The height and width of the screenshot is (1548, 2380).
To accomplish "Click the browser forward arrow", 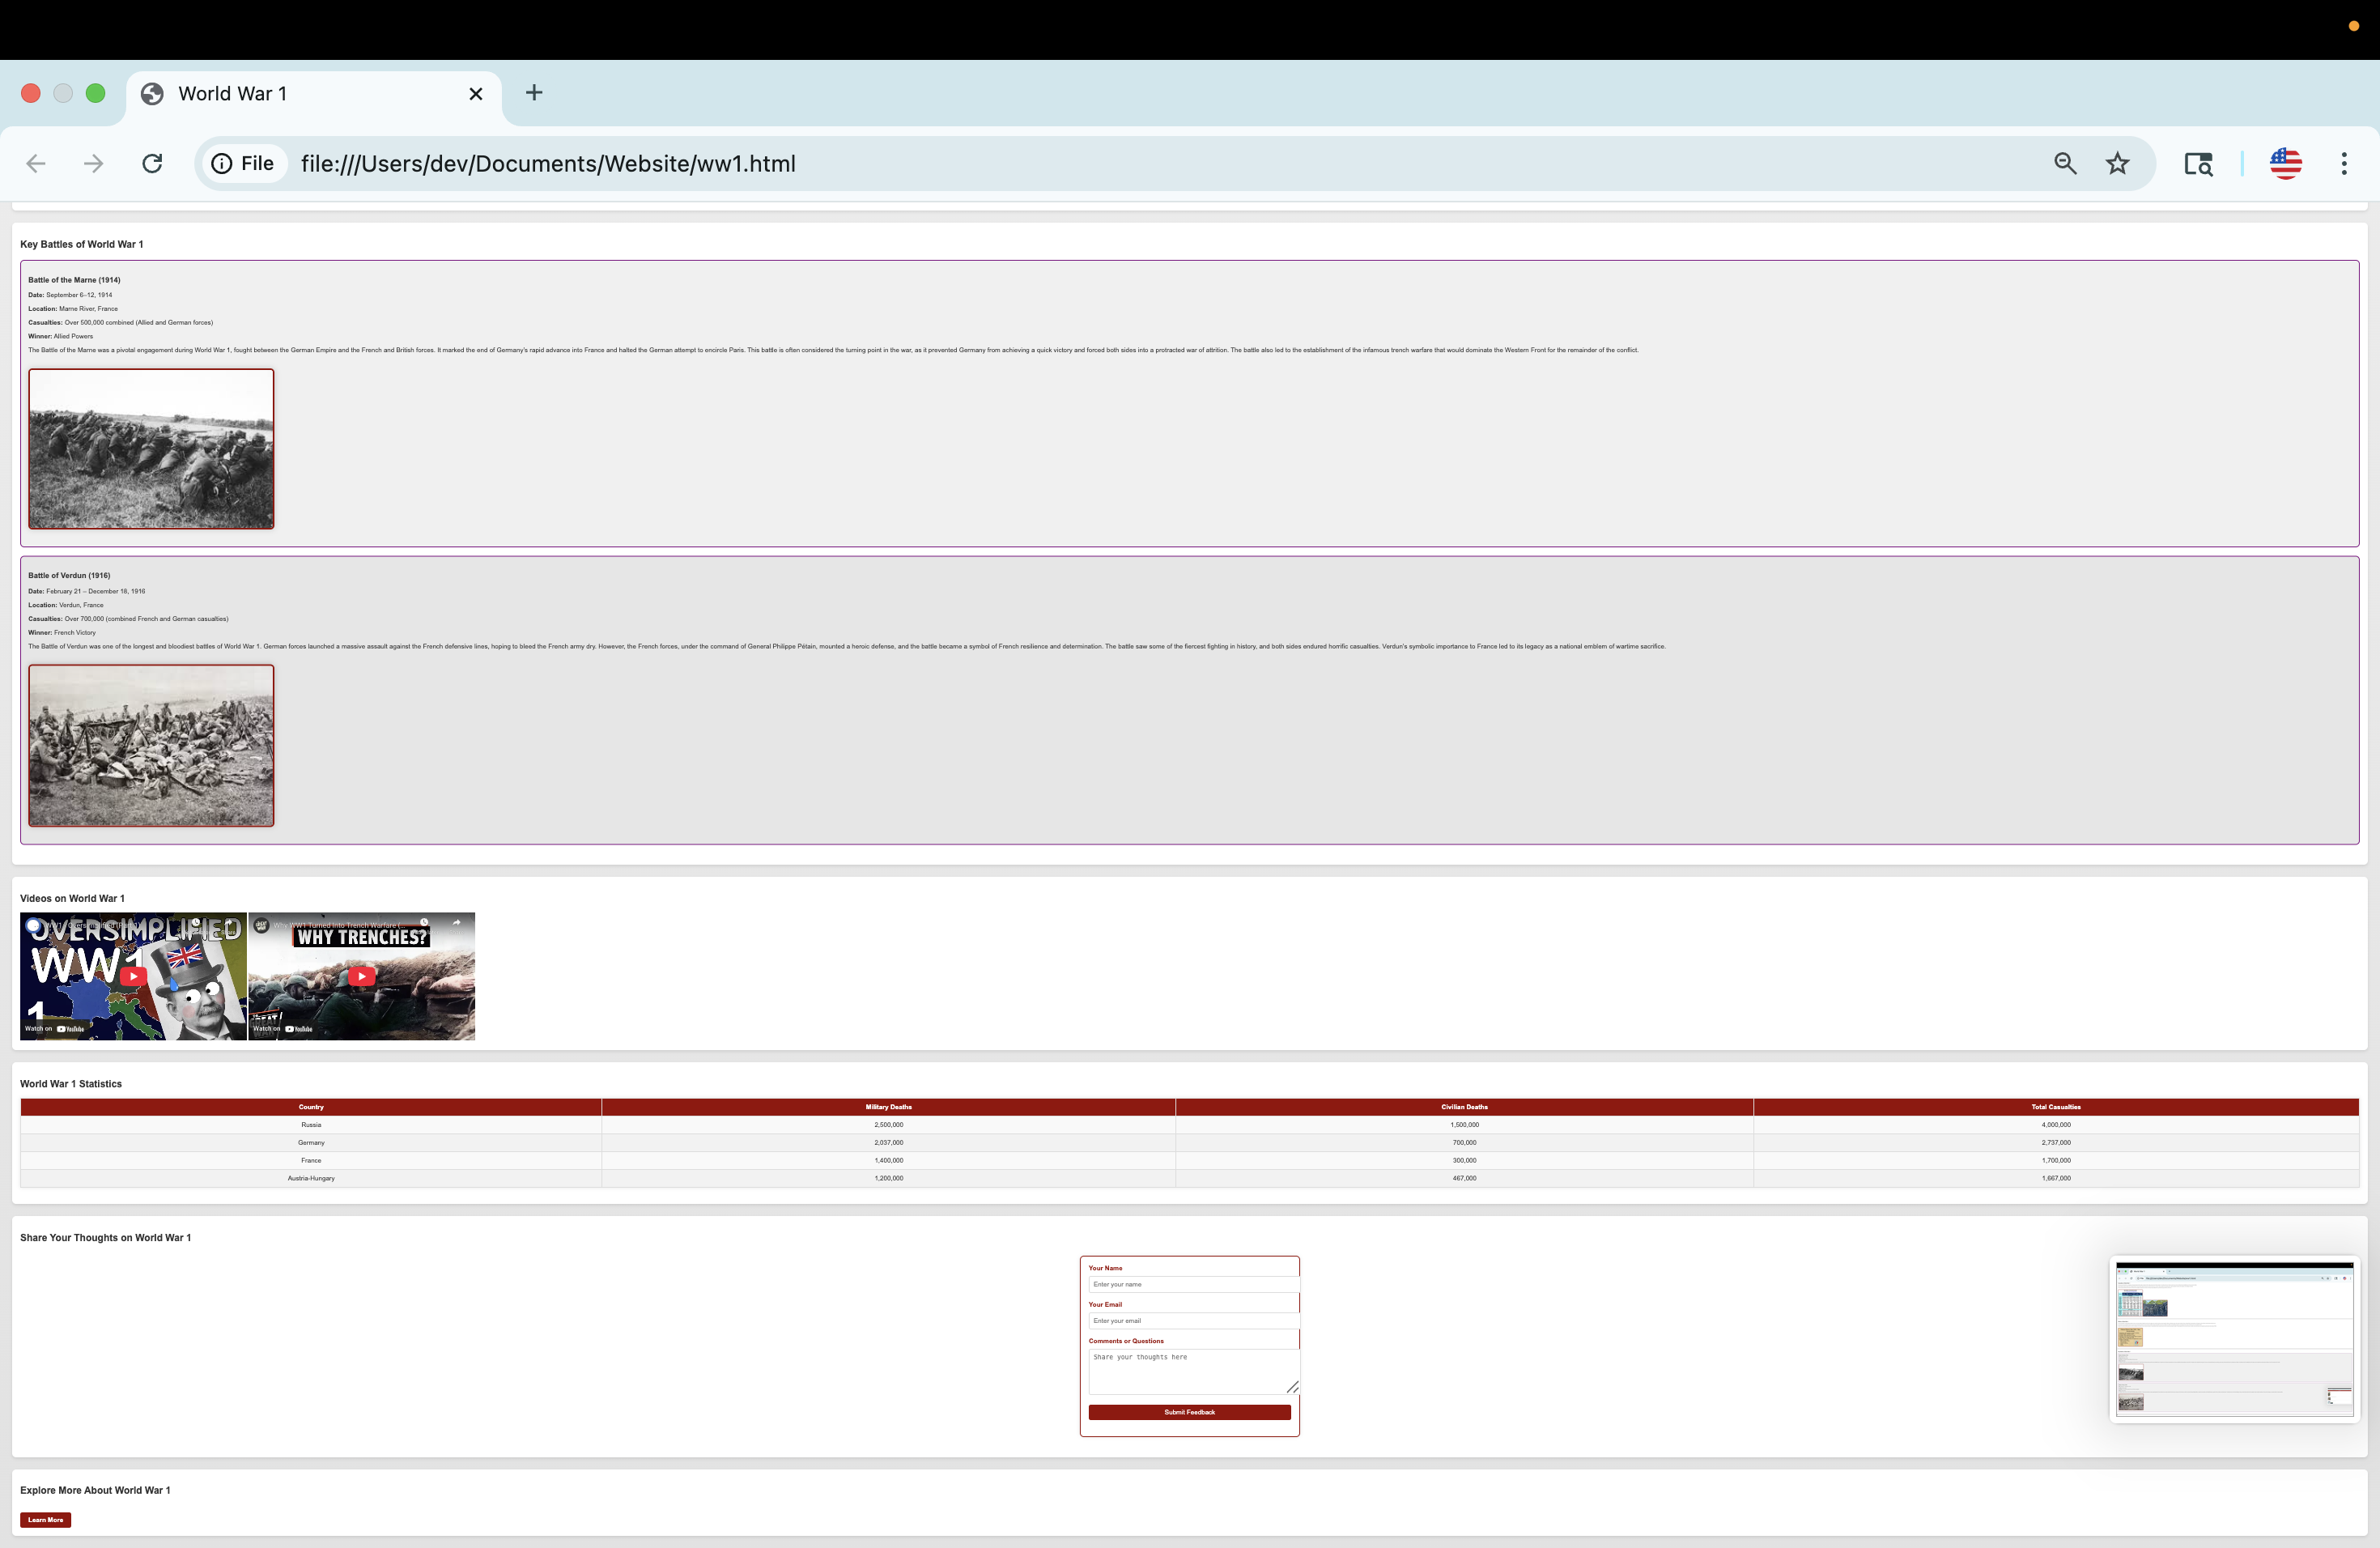I will [93, 163].
